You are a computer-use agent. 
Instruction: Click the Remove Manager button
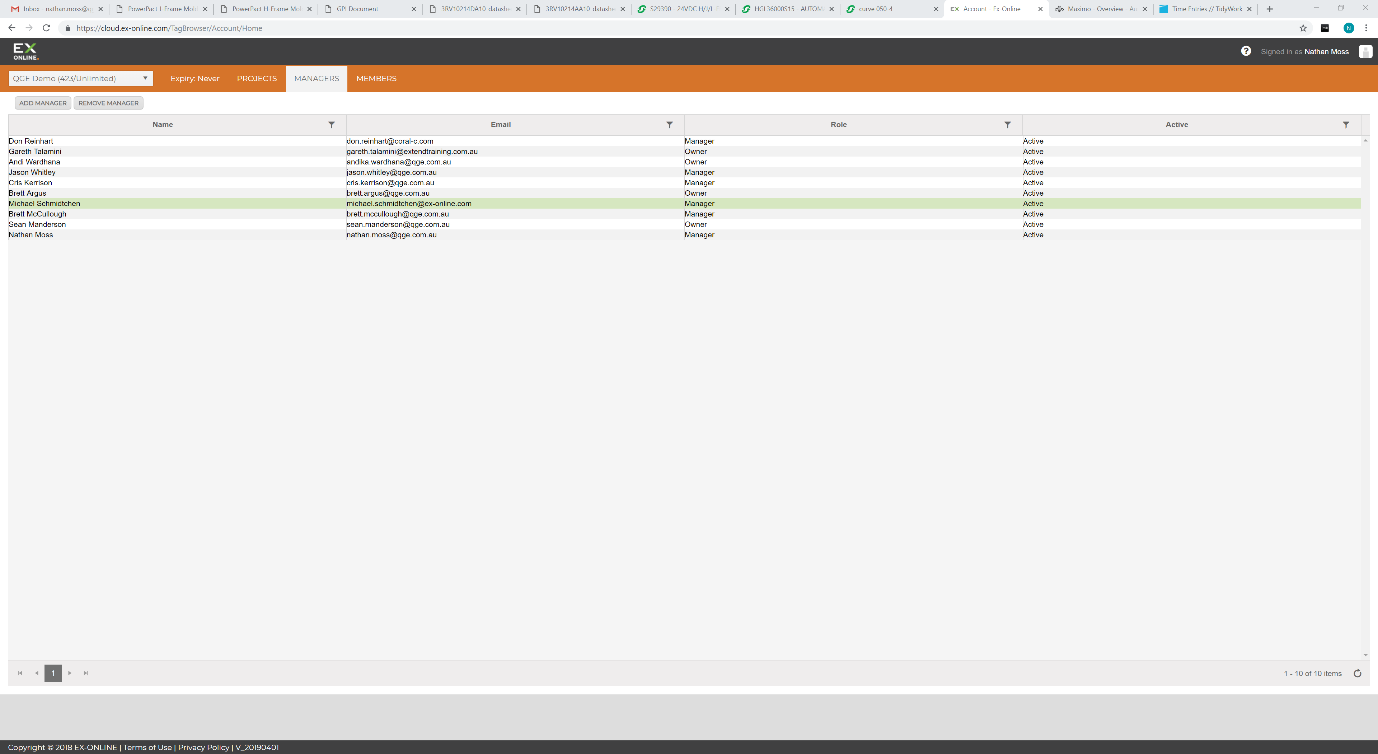109,103
